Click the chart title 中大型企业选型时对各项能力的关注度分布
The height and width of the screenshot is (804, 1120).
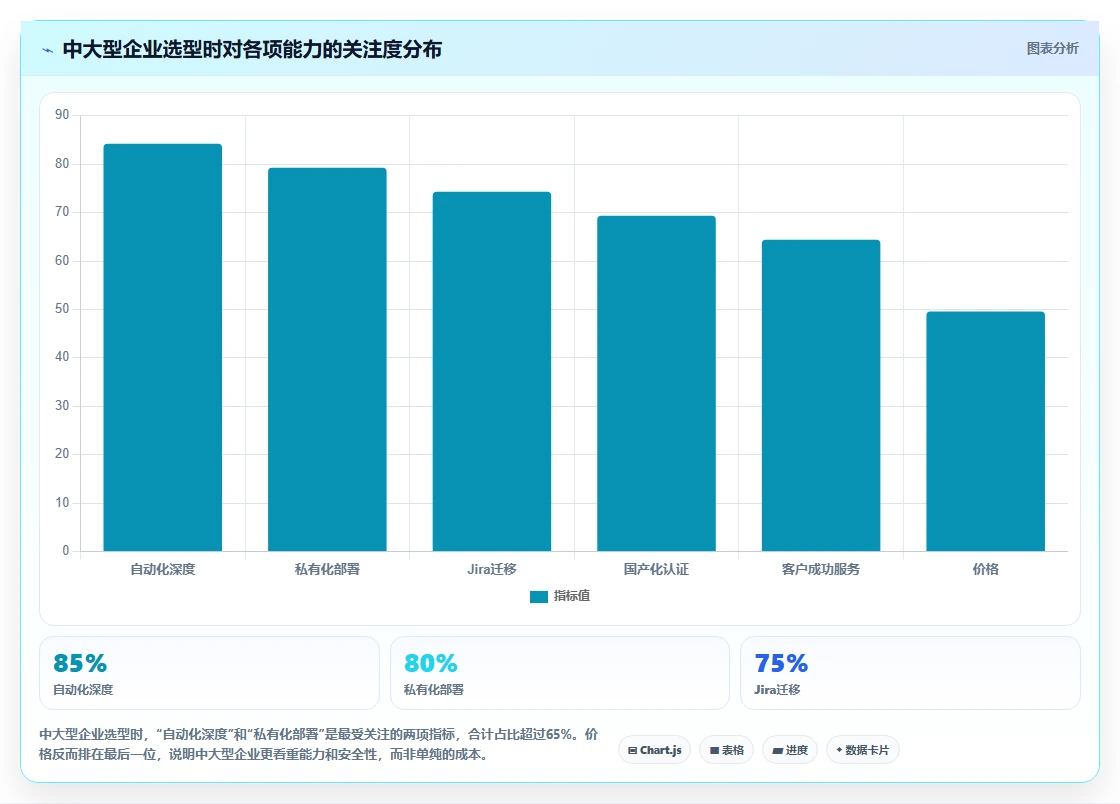pyautogui.click(x=252, y=49)
